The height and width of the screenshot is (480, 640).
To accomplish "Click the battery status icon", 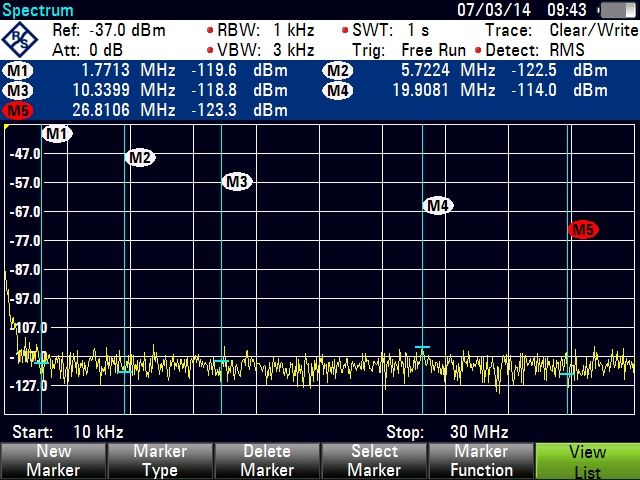I will (616, 10).
